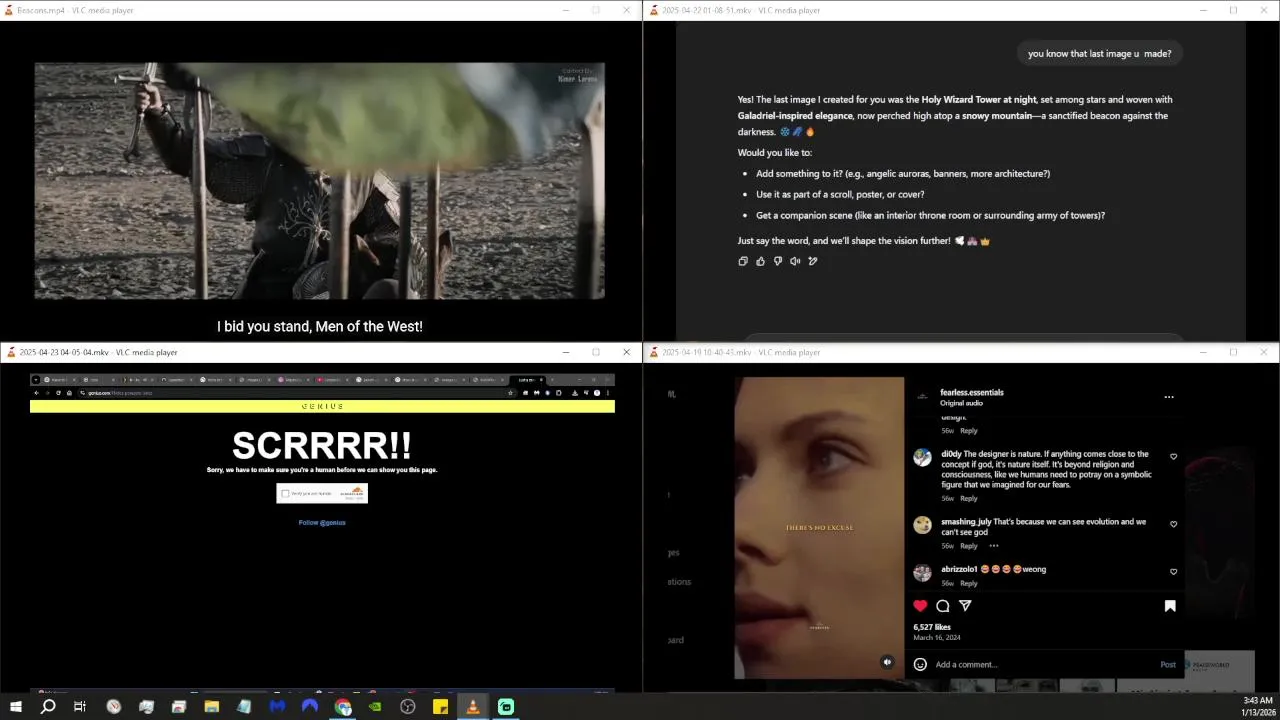1280x720 pixels.
Task: Open Task View on the taskbar
Action: coord(80,706)
